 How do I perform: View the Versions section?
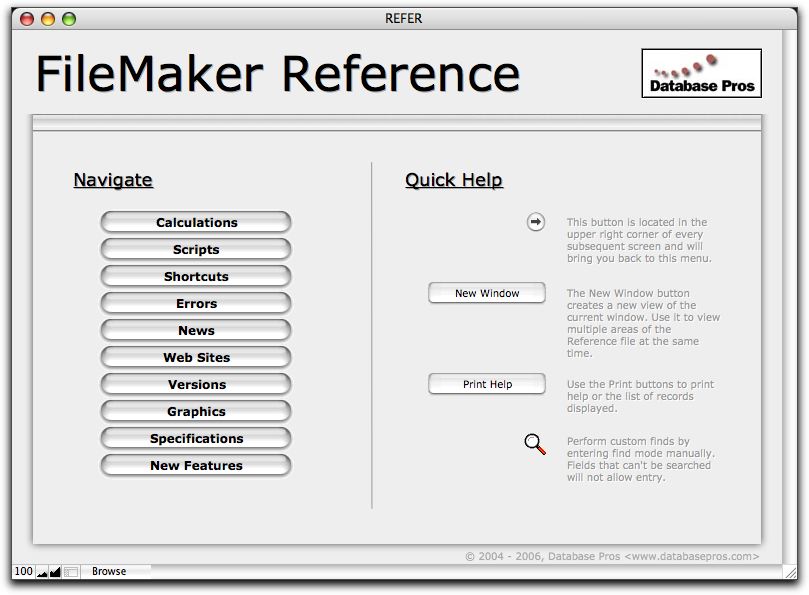[x=196, y=384]
